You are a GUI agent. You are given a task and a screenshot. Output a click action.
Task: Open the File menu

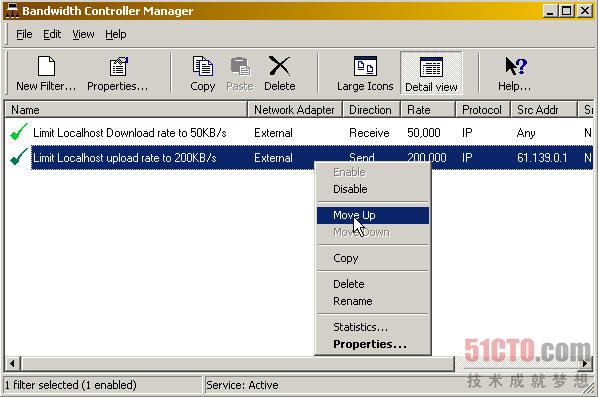click(24, 34)
